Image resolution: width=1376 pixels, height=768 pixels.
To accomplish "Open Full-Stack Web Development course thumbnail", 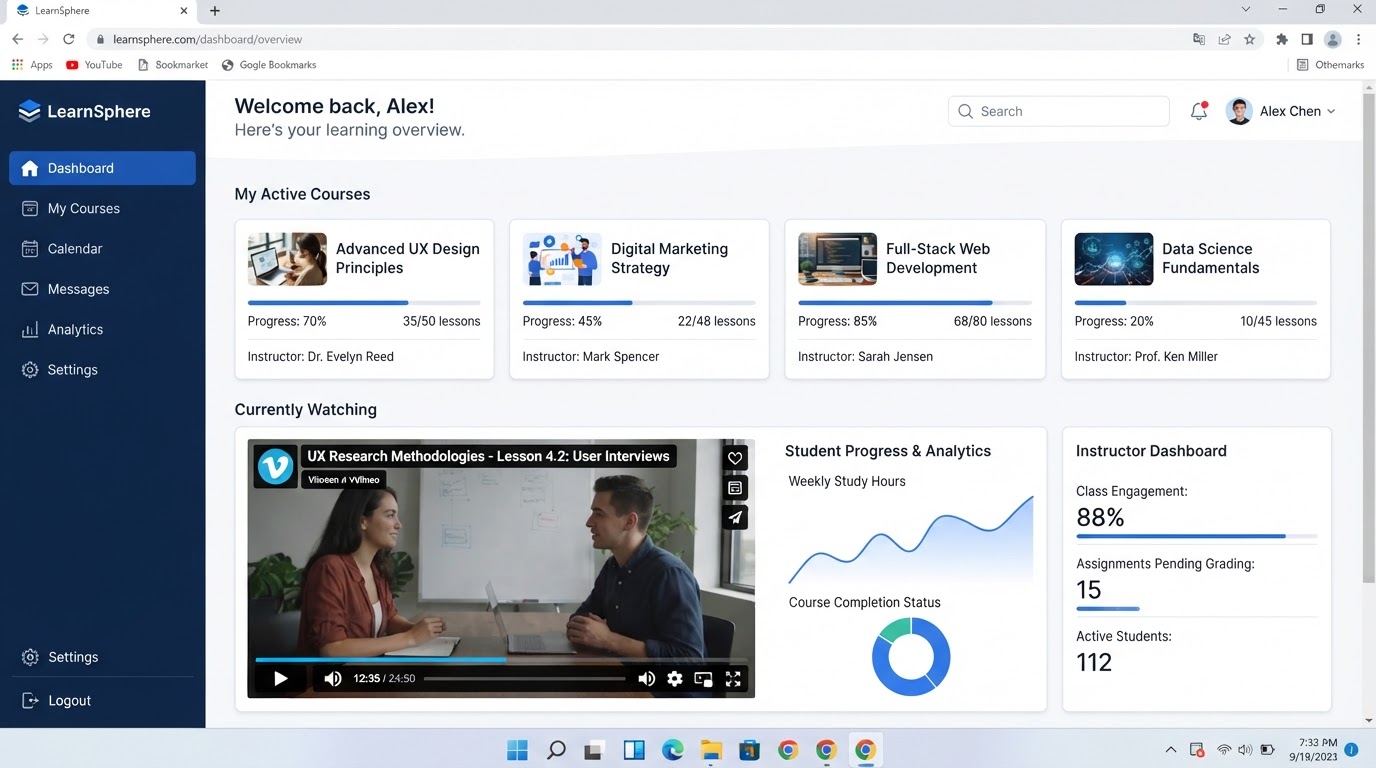I will pos(837,259).
